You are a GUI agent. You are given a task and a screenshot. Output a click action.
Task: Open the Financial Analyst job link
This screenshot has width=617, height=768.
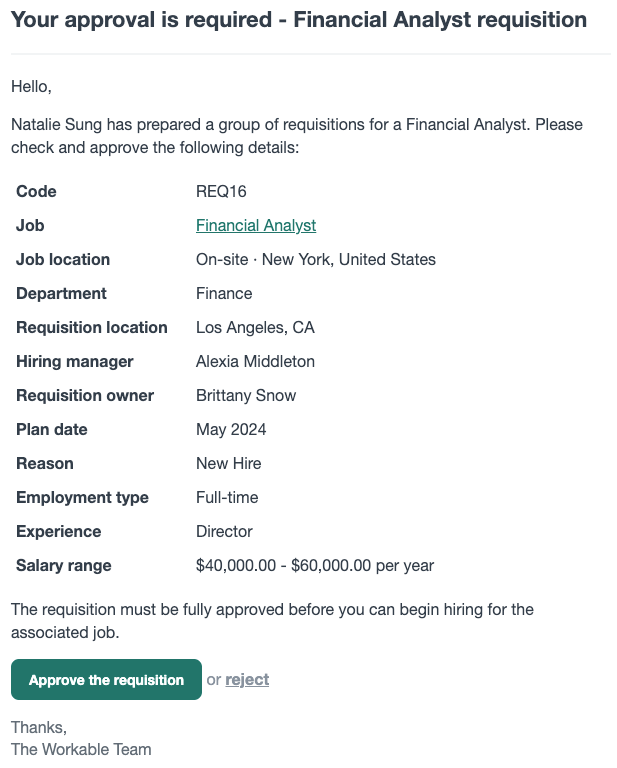click(256, 225)
